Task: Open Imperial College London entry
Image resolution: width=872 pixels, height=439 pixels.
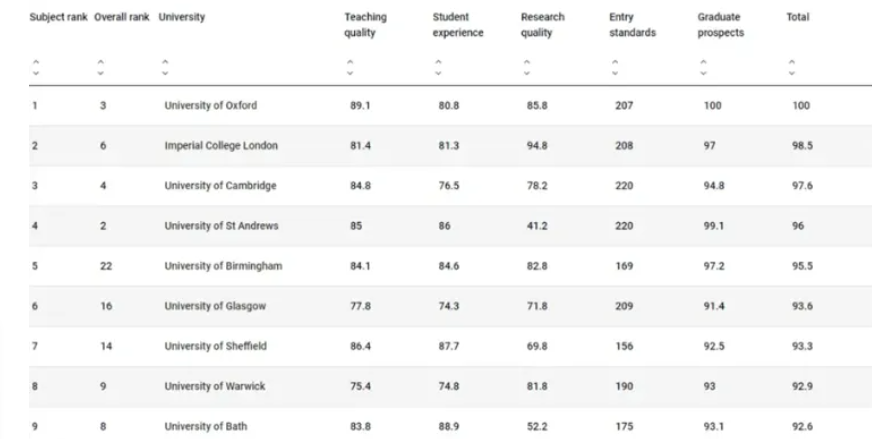Action: [x=221, y=146]
